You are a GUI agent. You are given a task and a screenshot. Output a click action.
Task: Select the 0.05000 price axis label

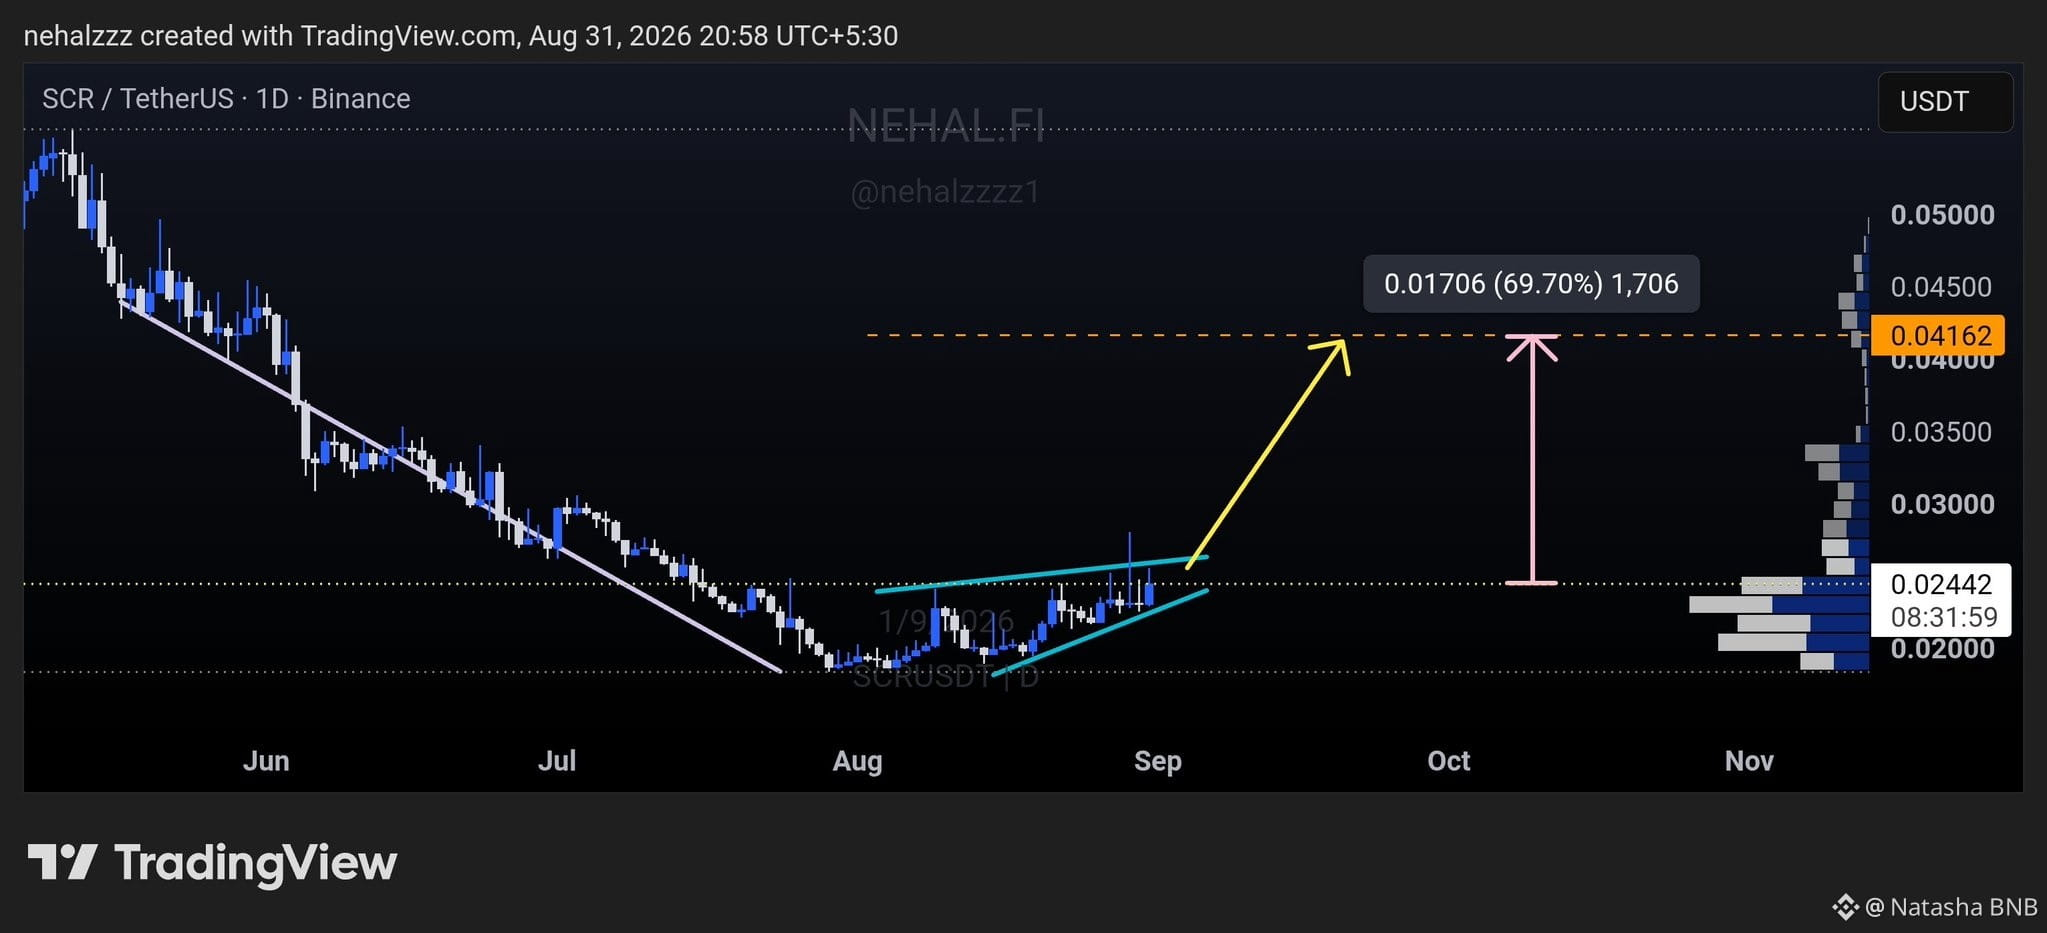pyautogui.click(x=1942, y=215)
